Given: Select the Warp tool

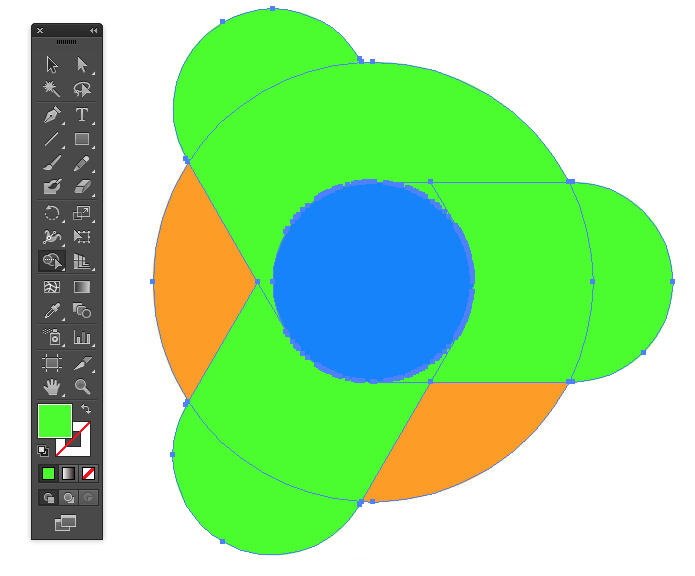Looking at the screenshot, I should pos(52,237).
